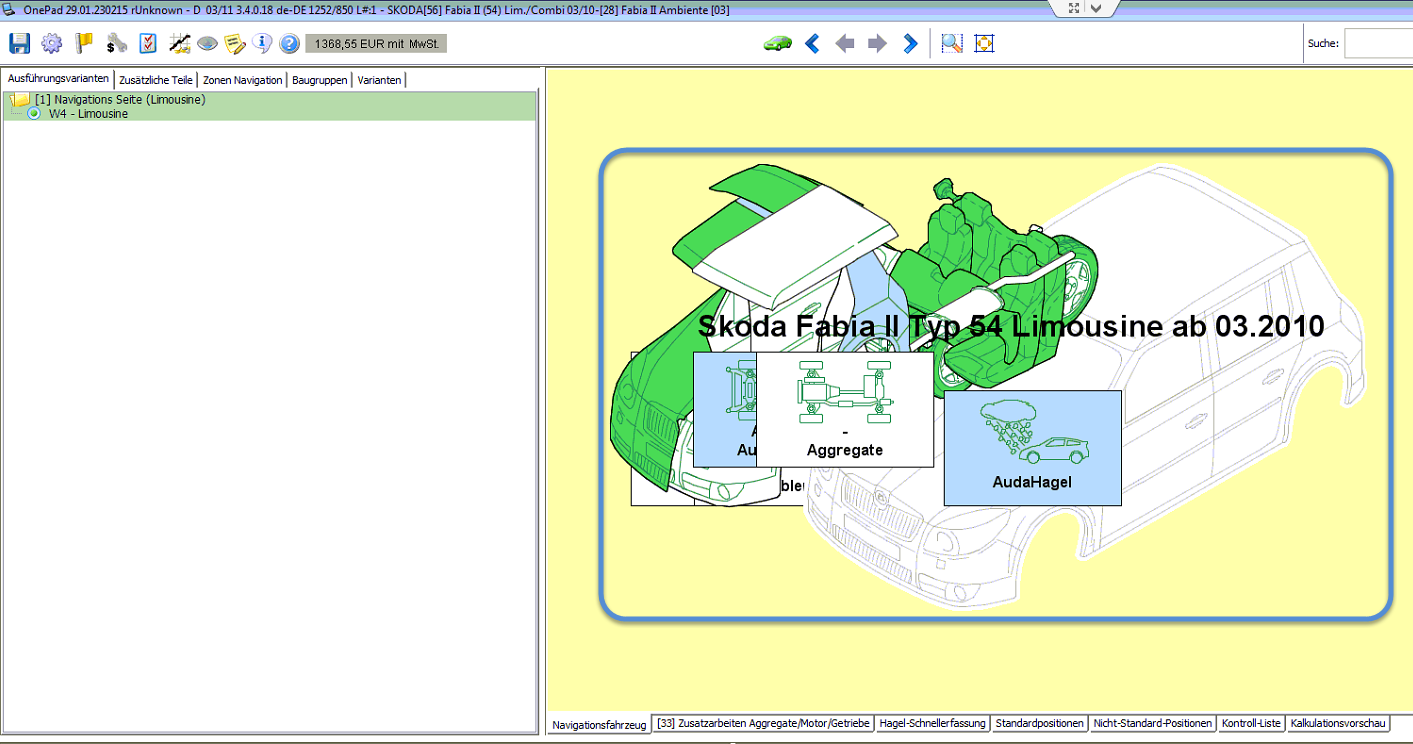This screenshot has height=744, width=1413.
Task: Open the Varianten tab
Action: coord(380,80)
